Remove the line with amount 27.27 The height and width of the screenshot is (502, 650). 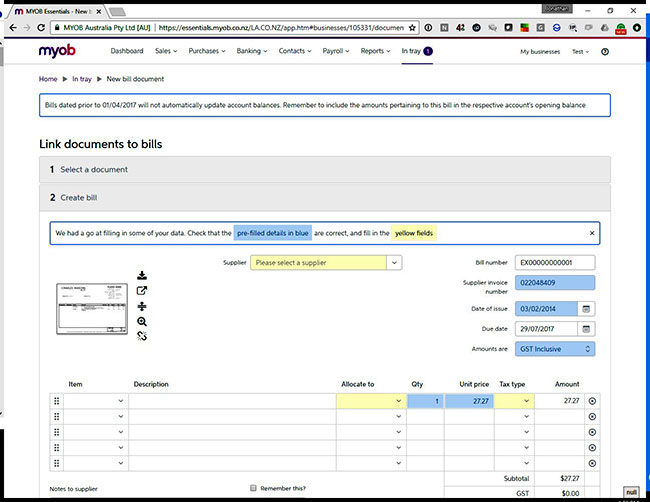[592, 401]
